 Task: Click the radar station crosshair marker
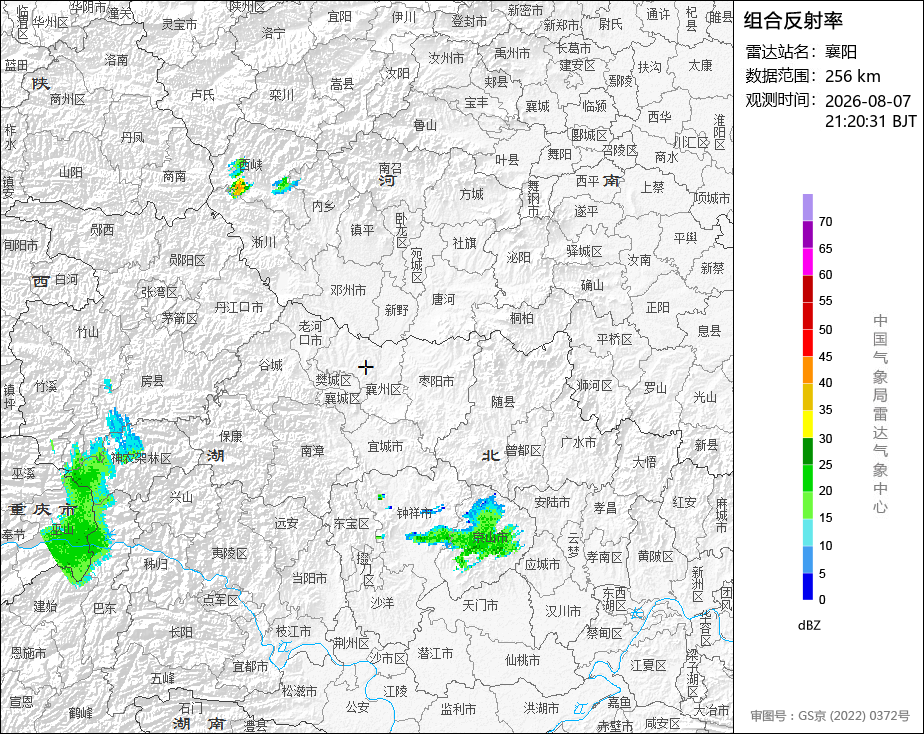[x=366, y=368]
